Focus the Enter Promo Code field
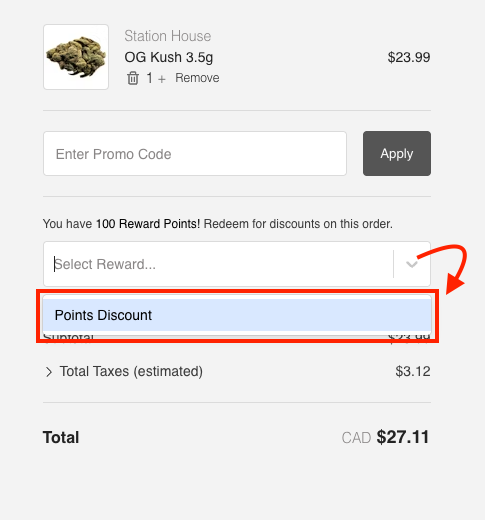The height and width of the screenshot is (520, 485). (195, 154)
